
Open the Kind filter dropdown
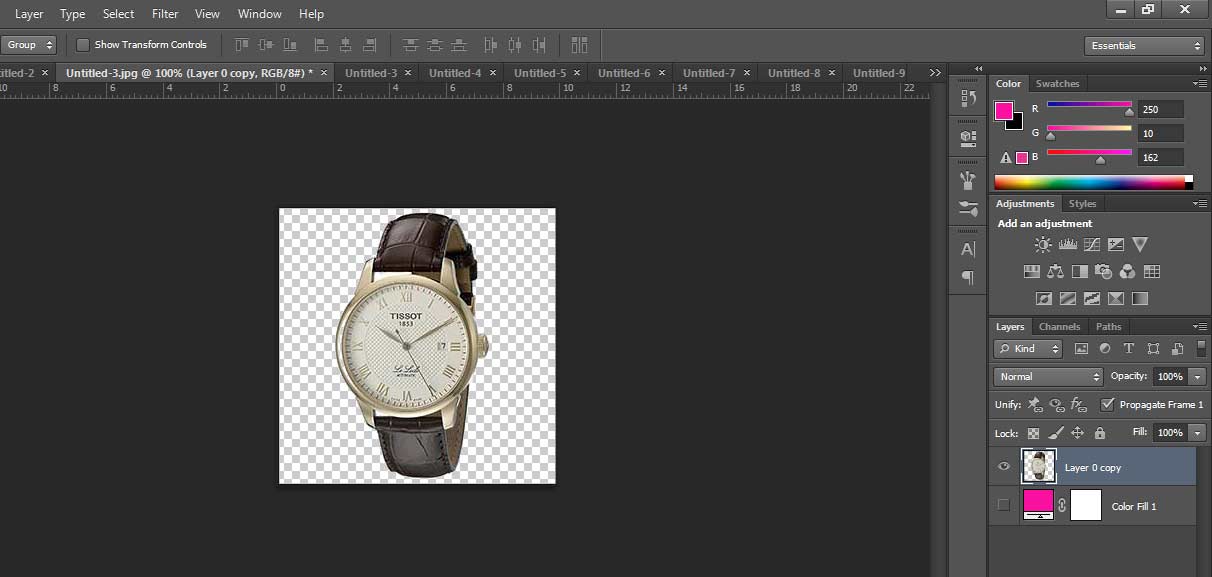point(1029,349)
